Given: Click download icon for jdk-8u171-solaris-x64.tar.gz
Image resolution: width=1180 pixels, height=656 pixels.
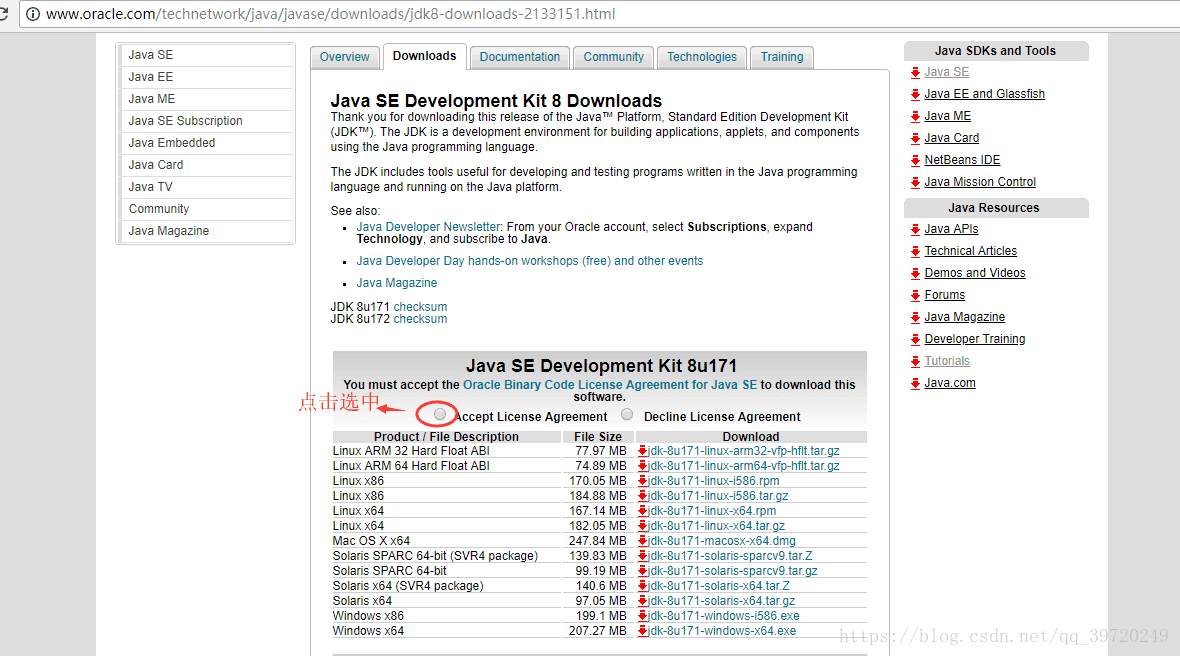Looking at the screenshot, I should pos(643,601).
